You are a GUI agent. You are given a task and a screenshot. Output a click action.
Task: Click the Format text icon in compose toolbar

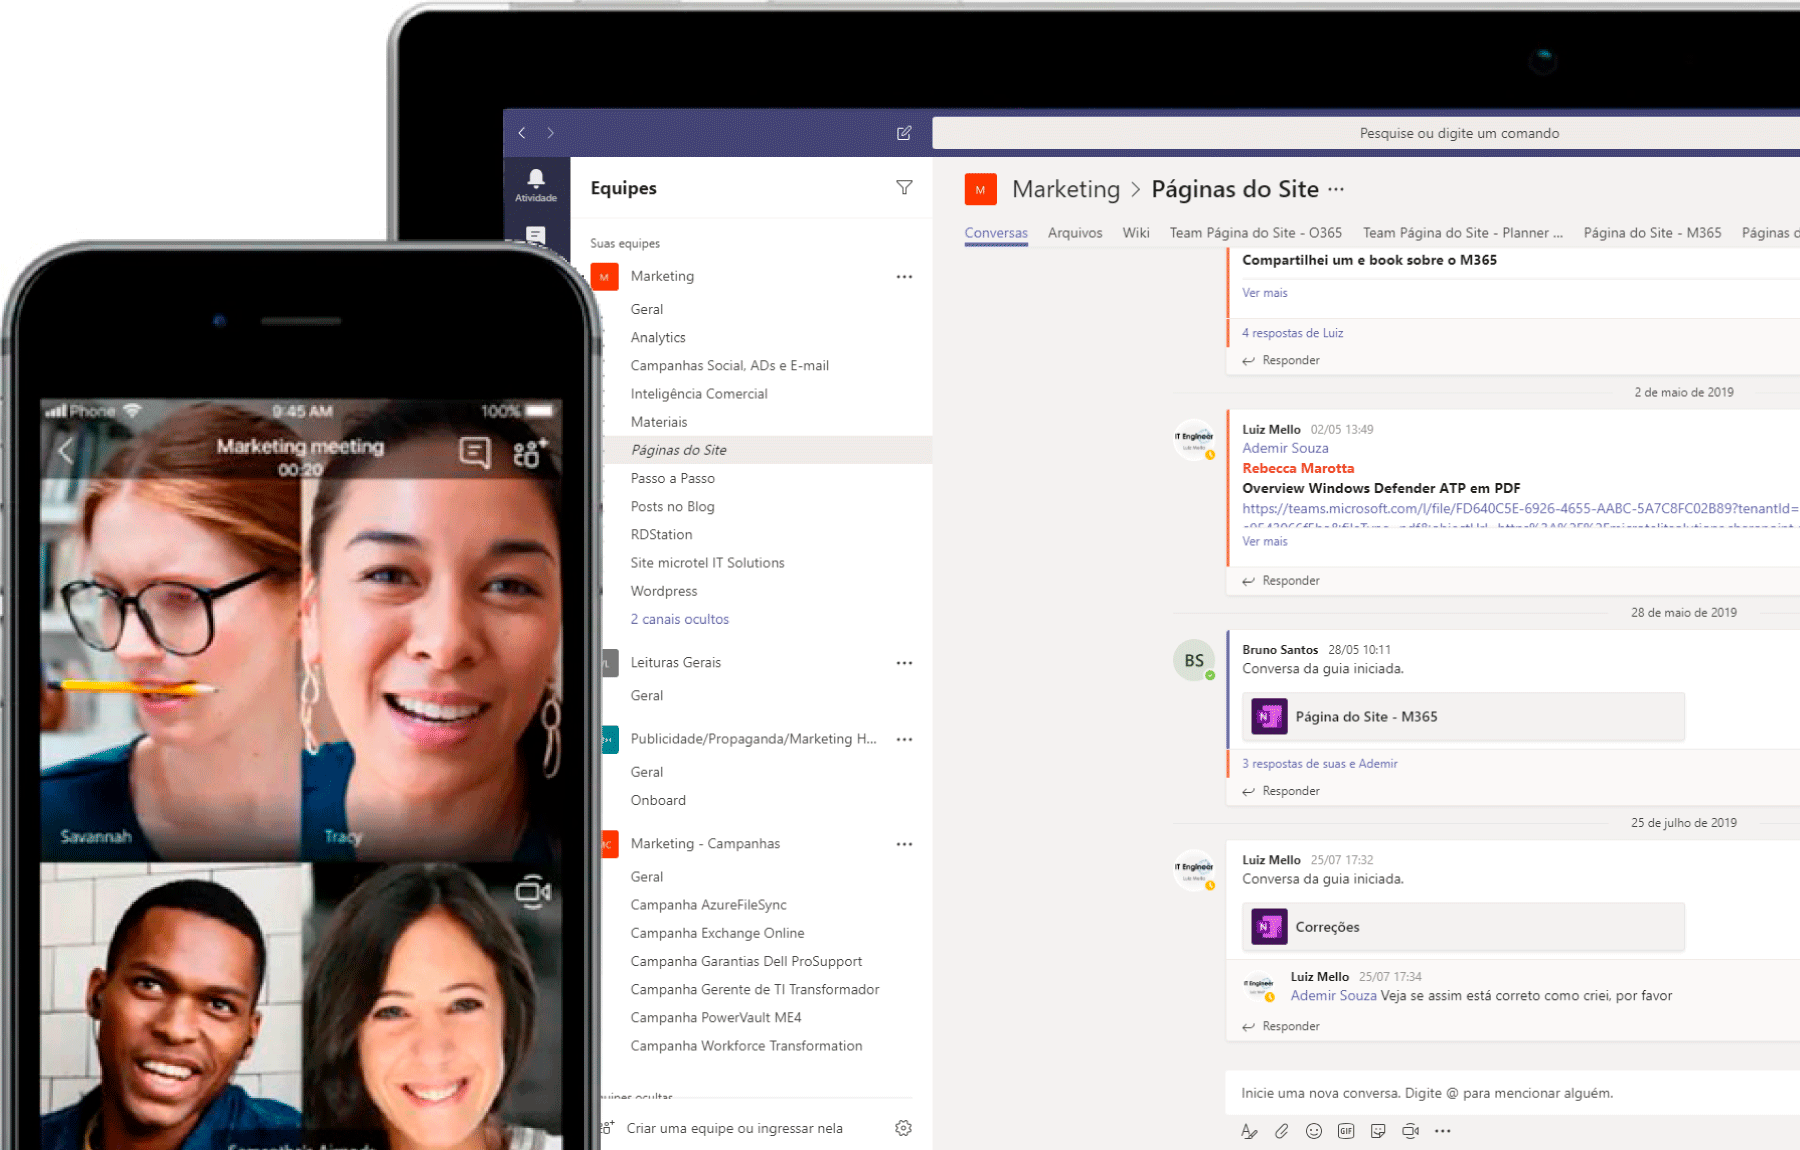[x=1249, y=1131]
